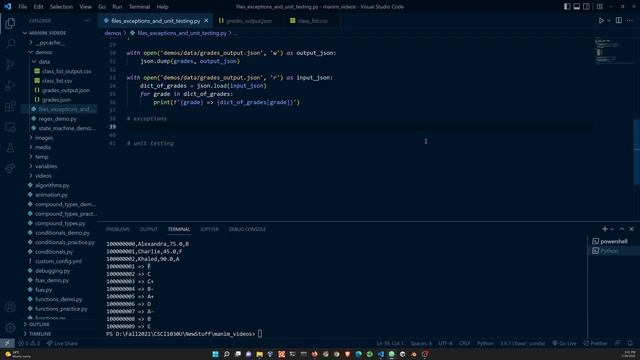Open grades.json in the explorer
640x360 pixels.
point(56,100)
